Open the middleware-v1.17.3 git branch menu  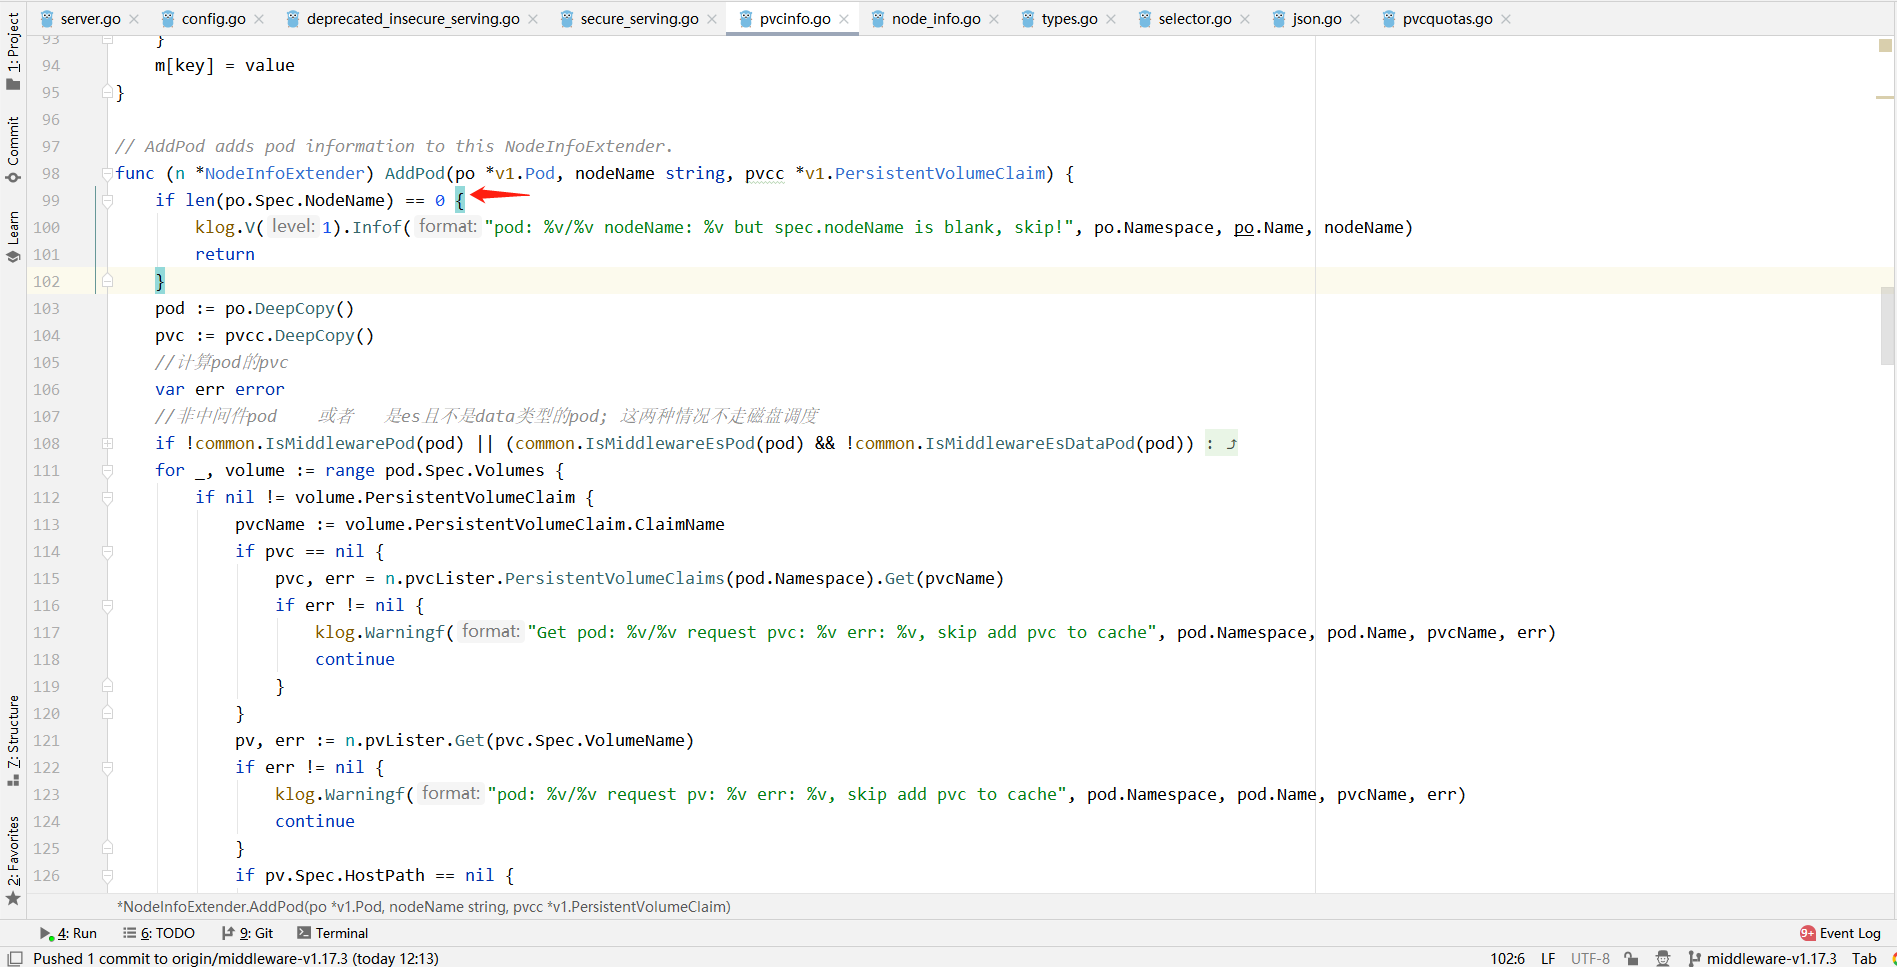point(1762,958)
